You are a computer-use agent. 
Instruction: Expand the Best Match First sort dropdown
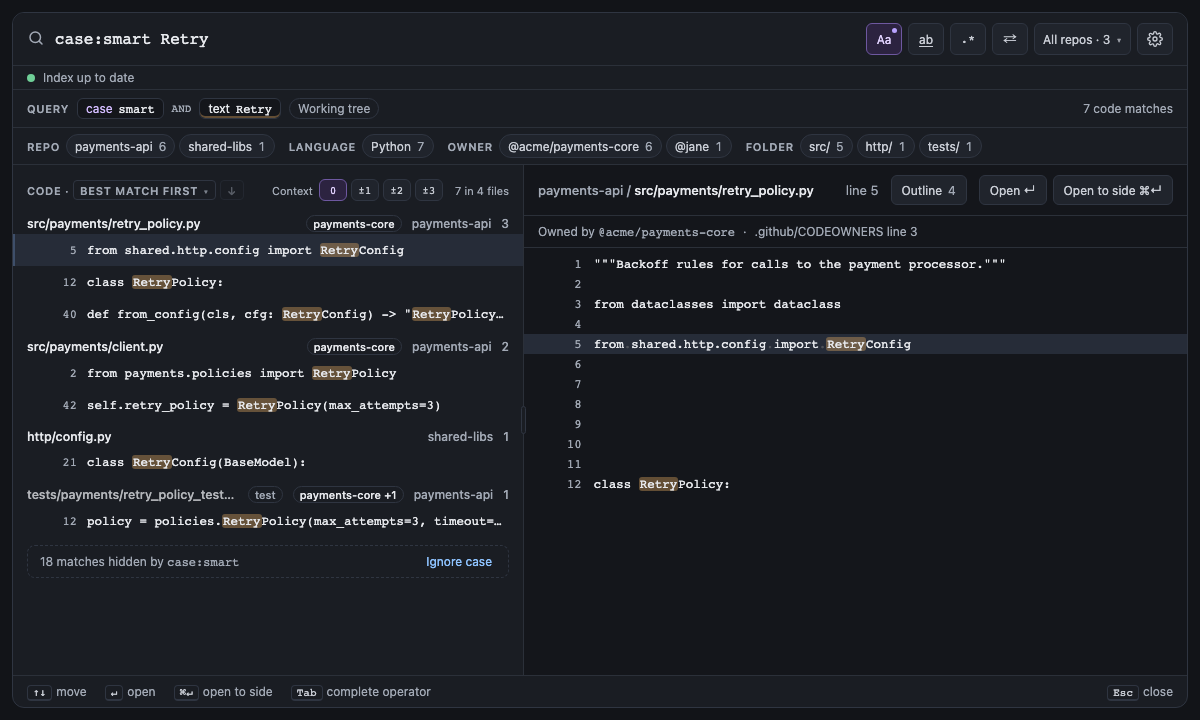144,191
